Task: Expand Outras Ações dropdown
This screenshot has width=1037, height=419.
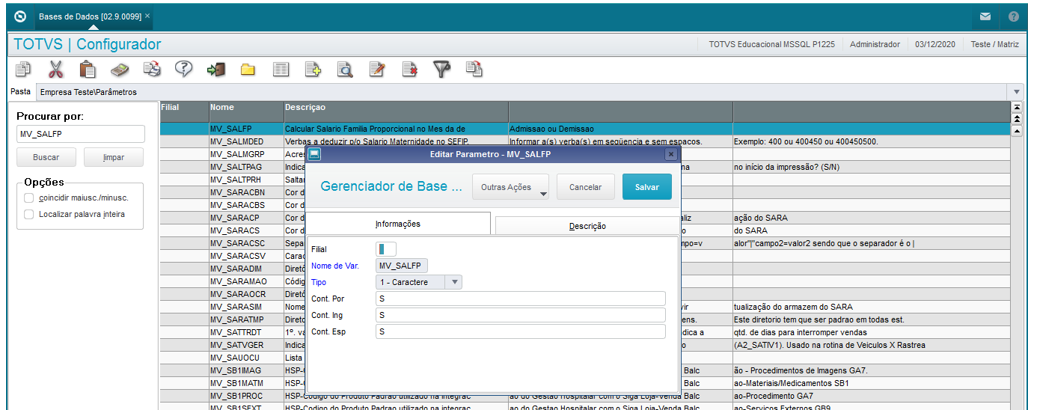Action: pyautogui.click(x=511, y=187)
